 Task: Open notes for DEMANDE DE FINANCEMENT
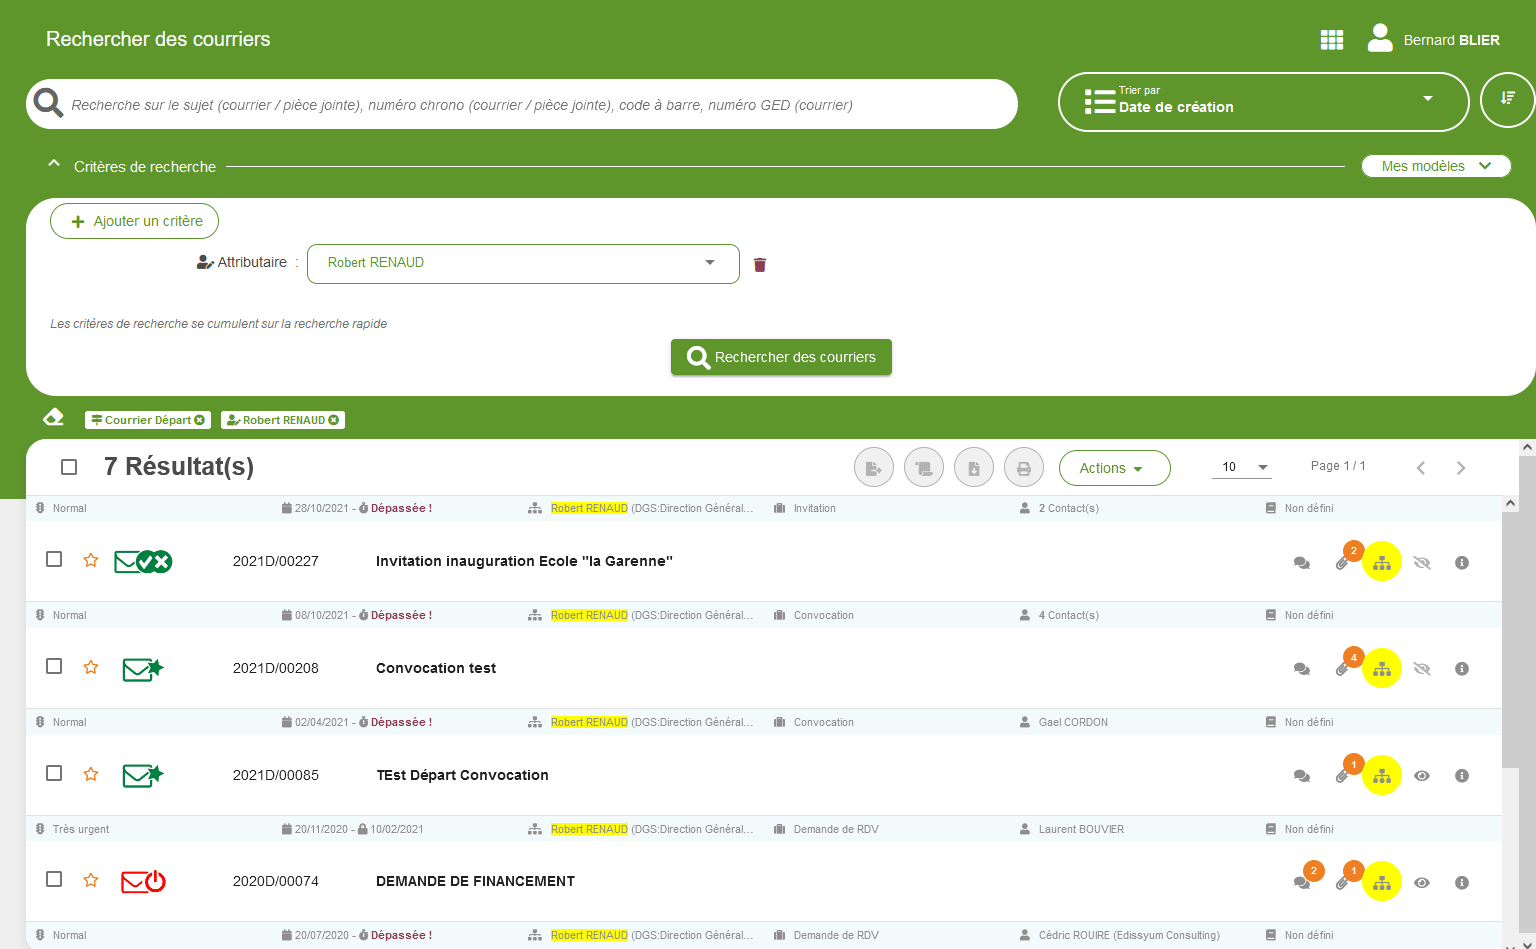click(x=1302, y=882)
